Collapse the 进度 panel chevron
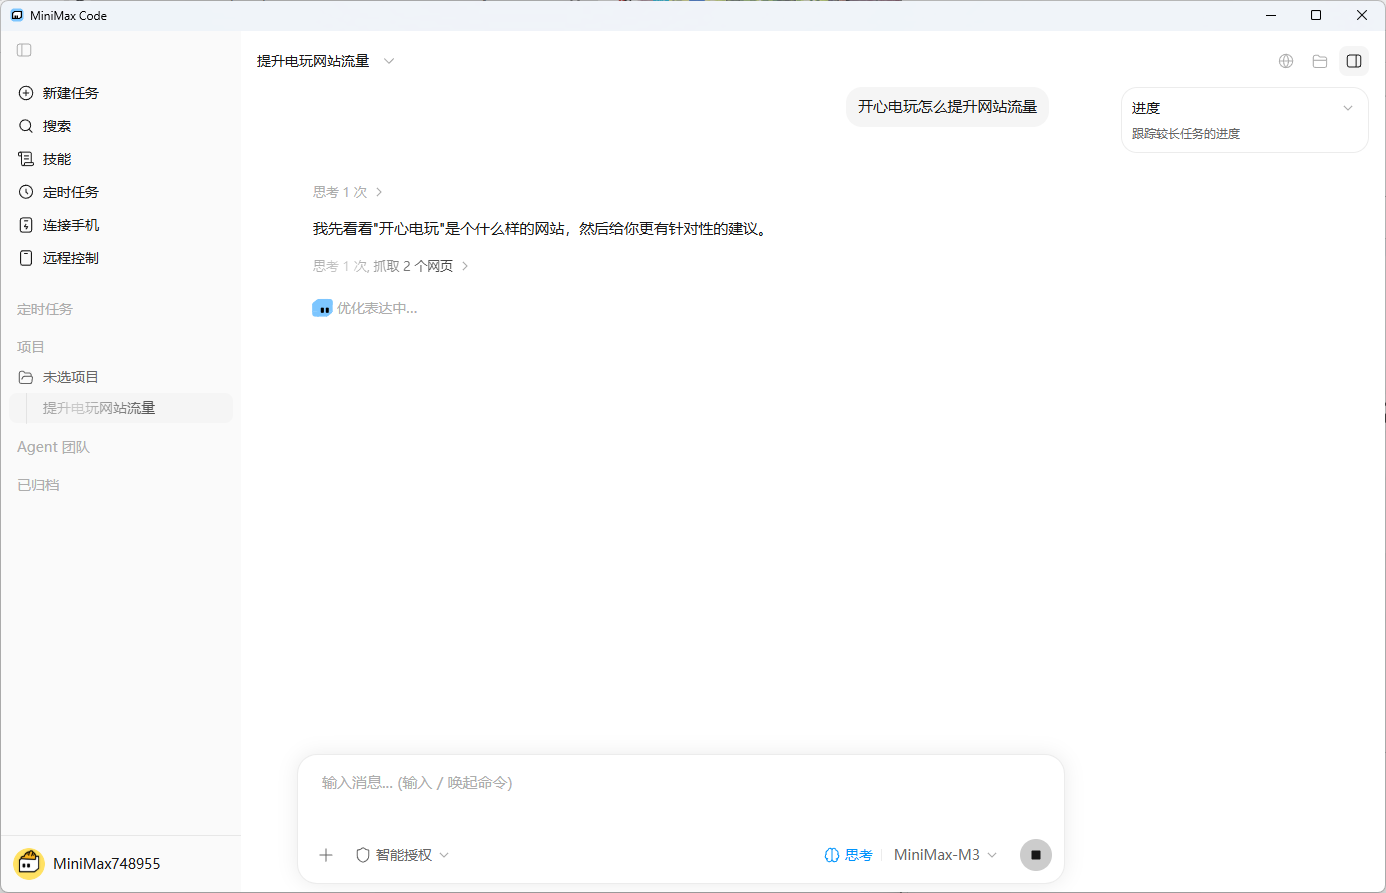Image resolution: width=1386 pixels, height=893 pixels. pos(1348,108)
